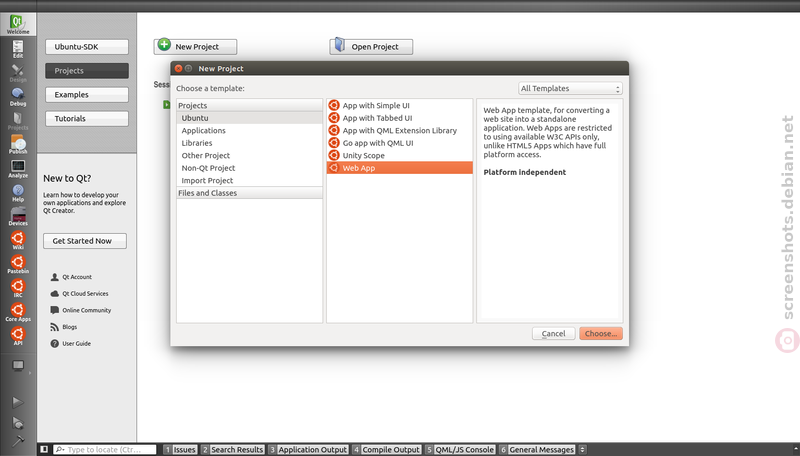Select Unity Scope template
Image resolution: width=800 pixels, height=456 pixels.
(399, 156)
